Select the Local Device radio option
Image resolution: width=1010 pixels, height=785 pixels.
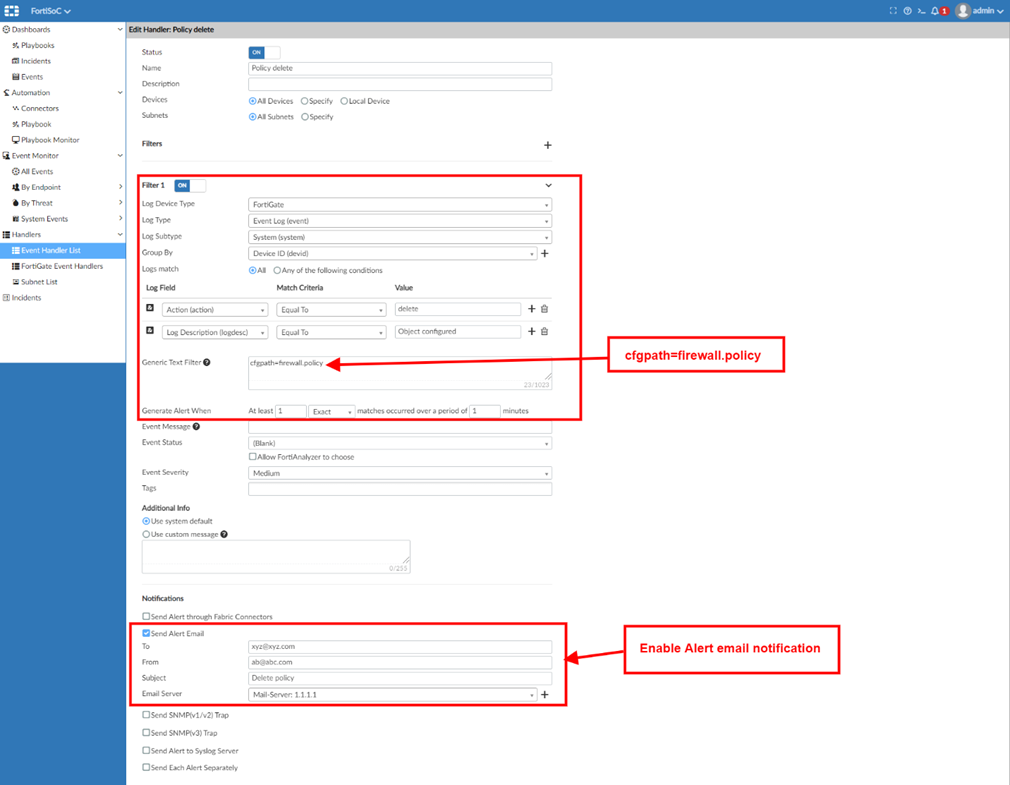pyautogui.click(x=344, y=101)
